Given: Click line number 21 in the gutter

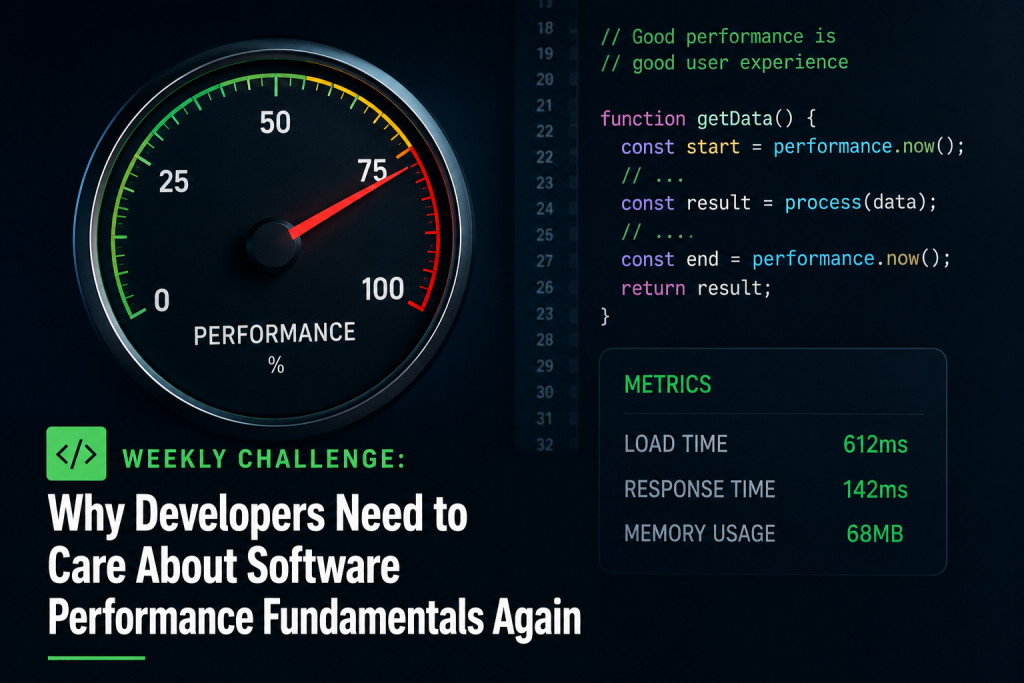Looking at the screenshot, I should (545, 106).
